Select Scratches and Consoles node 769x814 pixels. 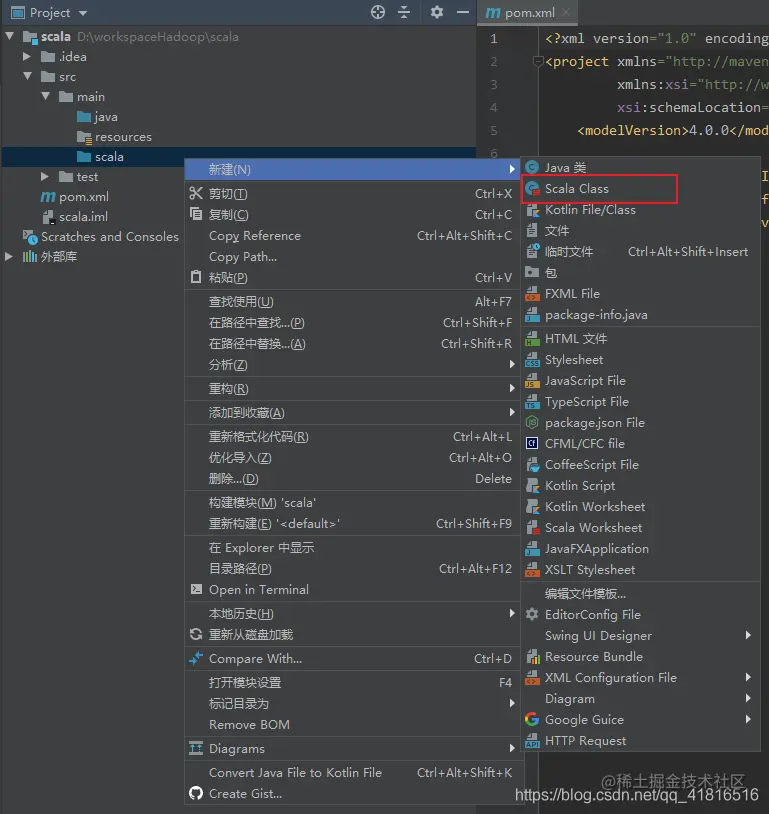(x=101, y=237)
